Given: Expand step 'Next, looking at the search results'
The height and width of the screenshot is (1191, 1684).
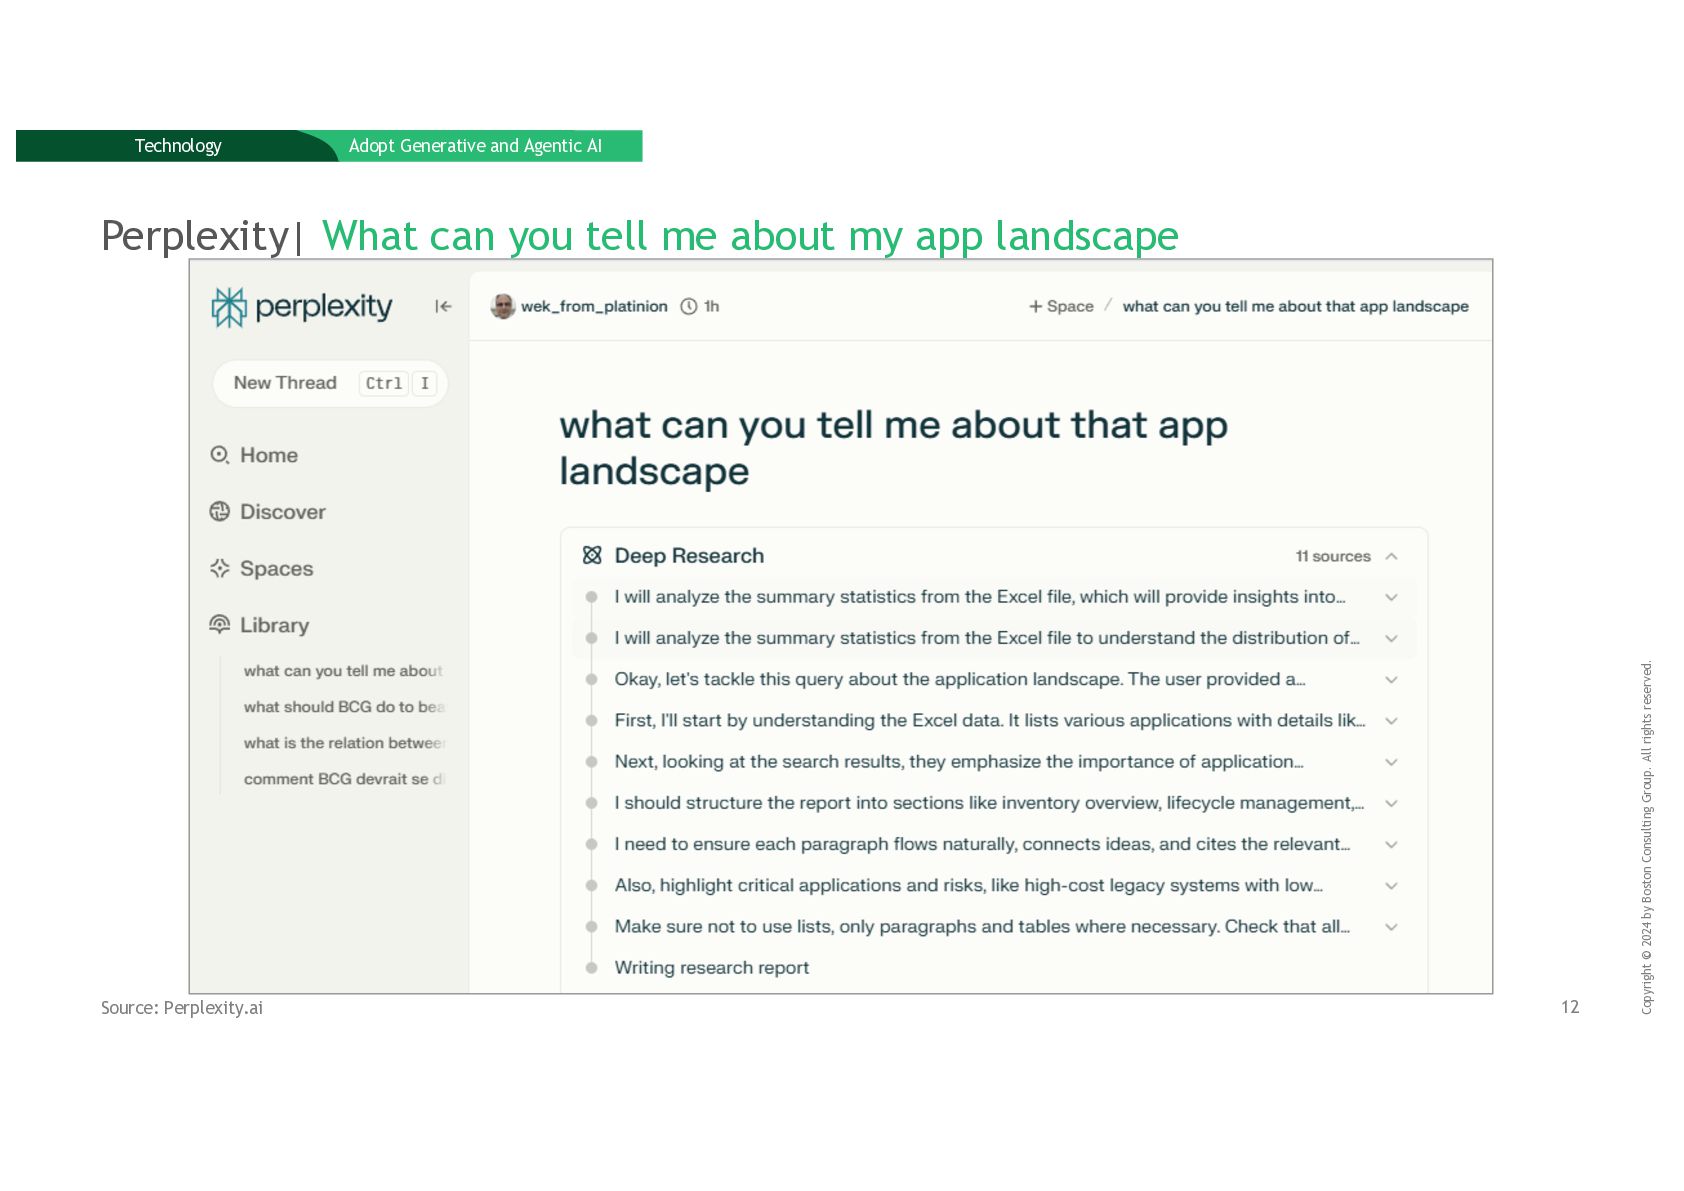Looking at the screenshot, I should coord(1391,762).
